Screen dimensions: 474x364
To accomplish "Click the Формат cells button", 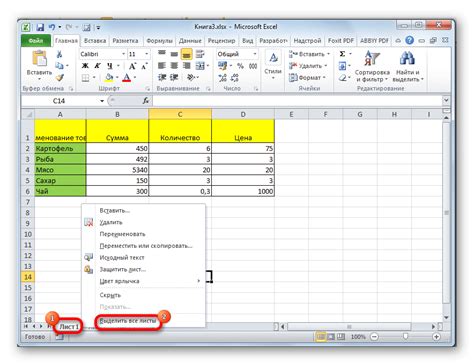I will tap(307, 78).
